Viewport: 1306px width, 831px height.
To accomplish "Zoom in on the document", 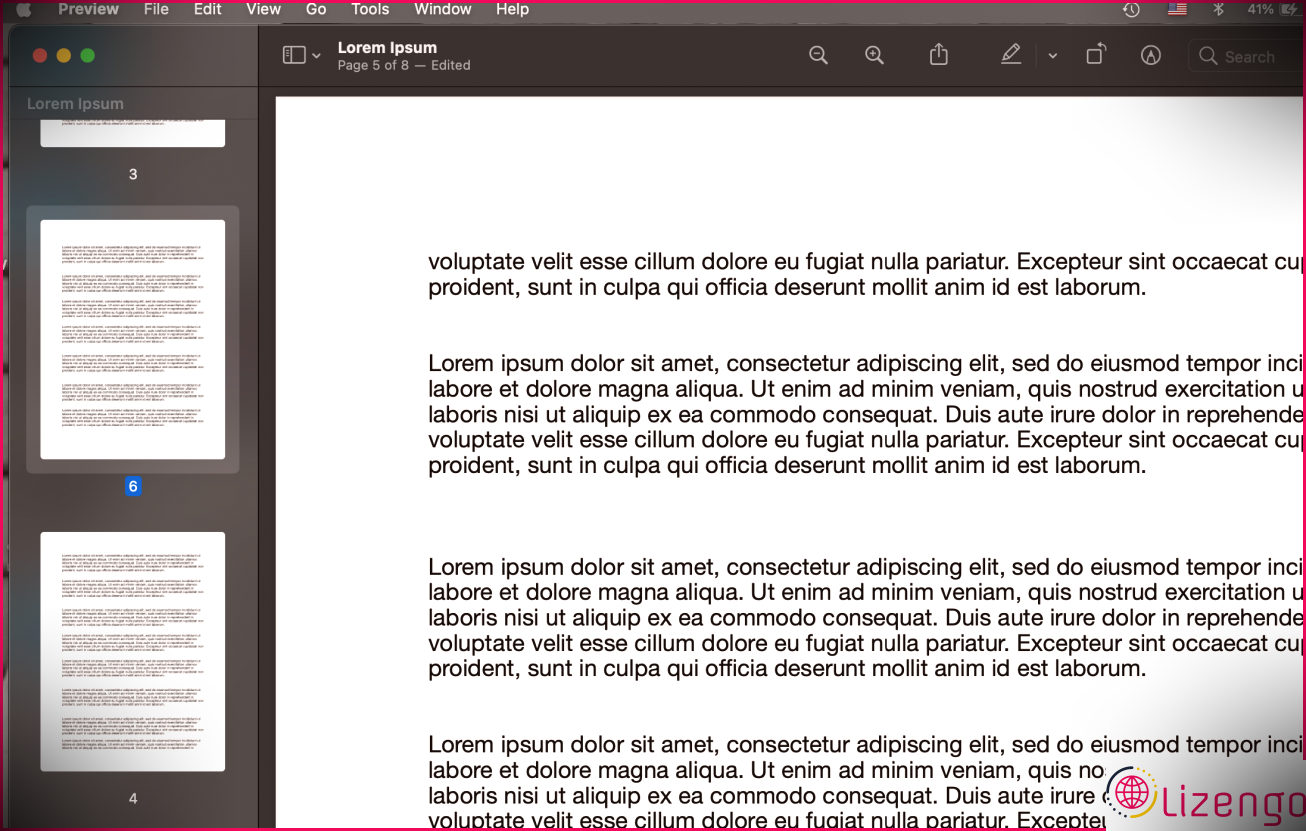I will pyautogui.click(x=874, y=56).
